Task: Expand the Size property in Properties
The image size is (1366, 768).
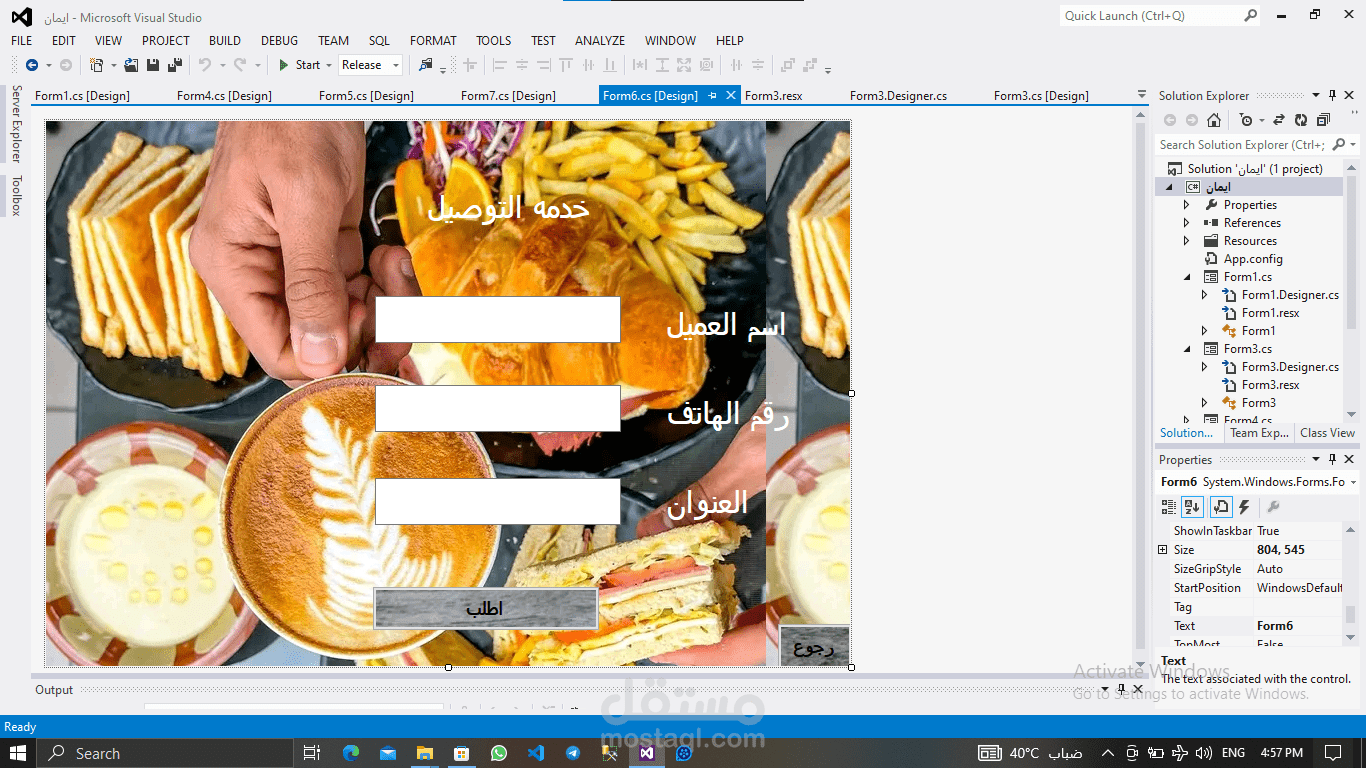Action: [x=1162, y=550]
